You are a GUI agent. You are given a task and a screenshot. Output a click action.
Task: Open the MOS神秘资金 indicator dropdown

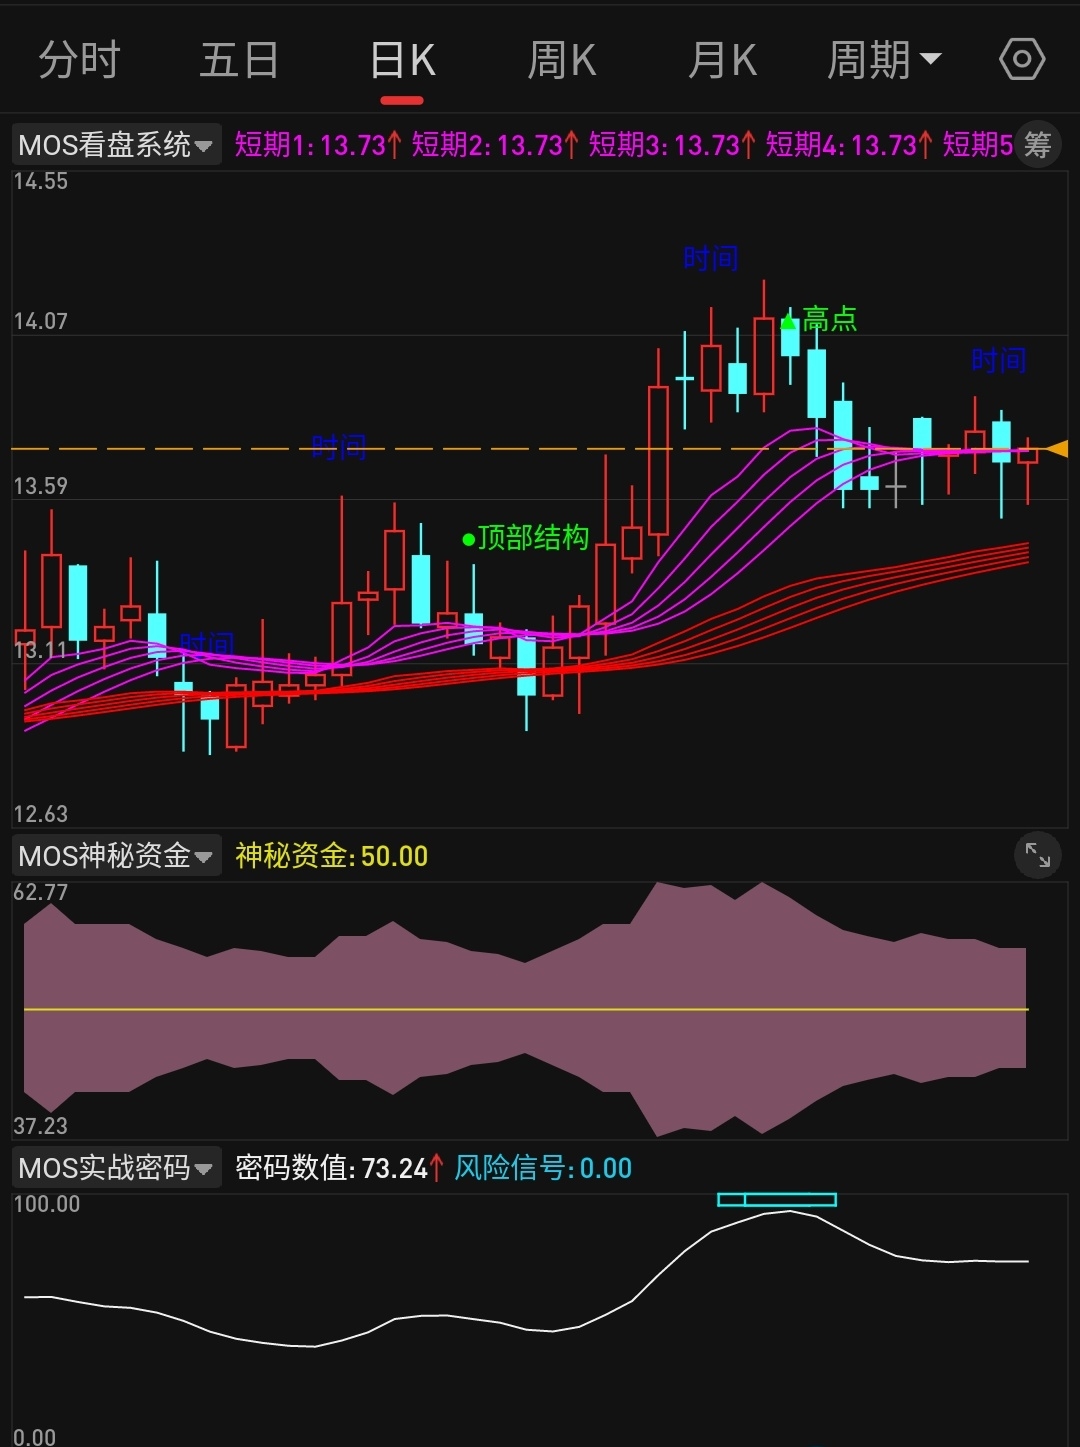pyautogui.click(x=116, y=856)
